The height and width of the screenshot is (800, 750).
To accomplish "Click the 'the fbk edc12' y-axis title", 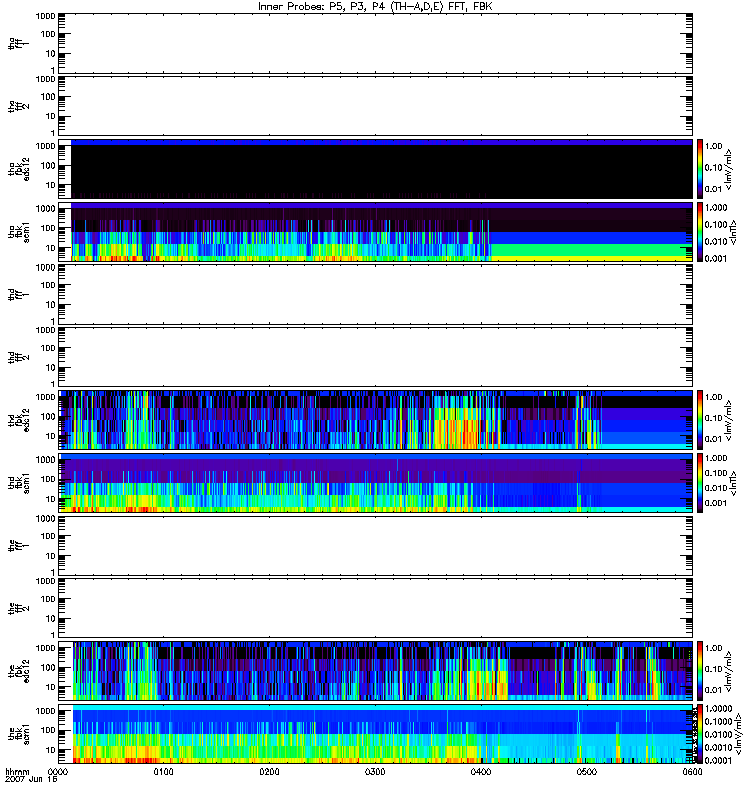I will click(19, 671).
